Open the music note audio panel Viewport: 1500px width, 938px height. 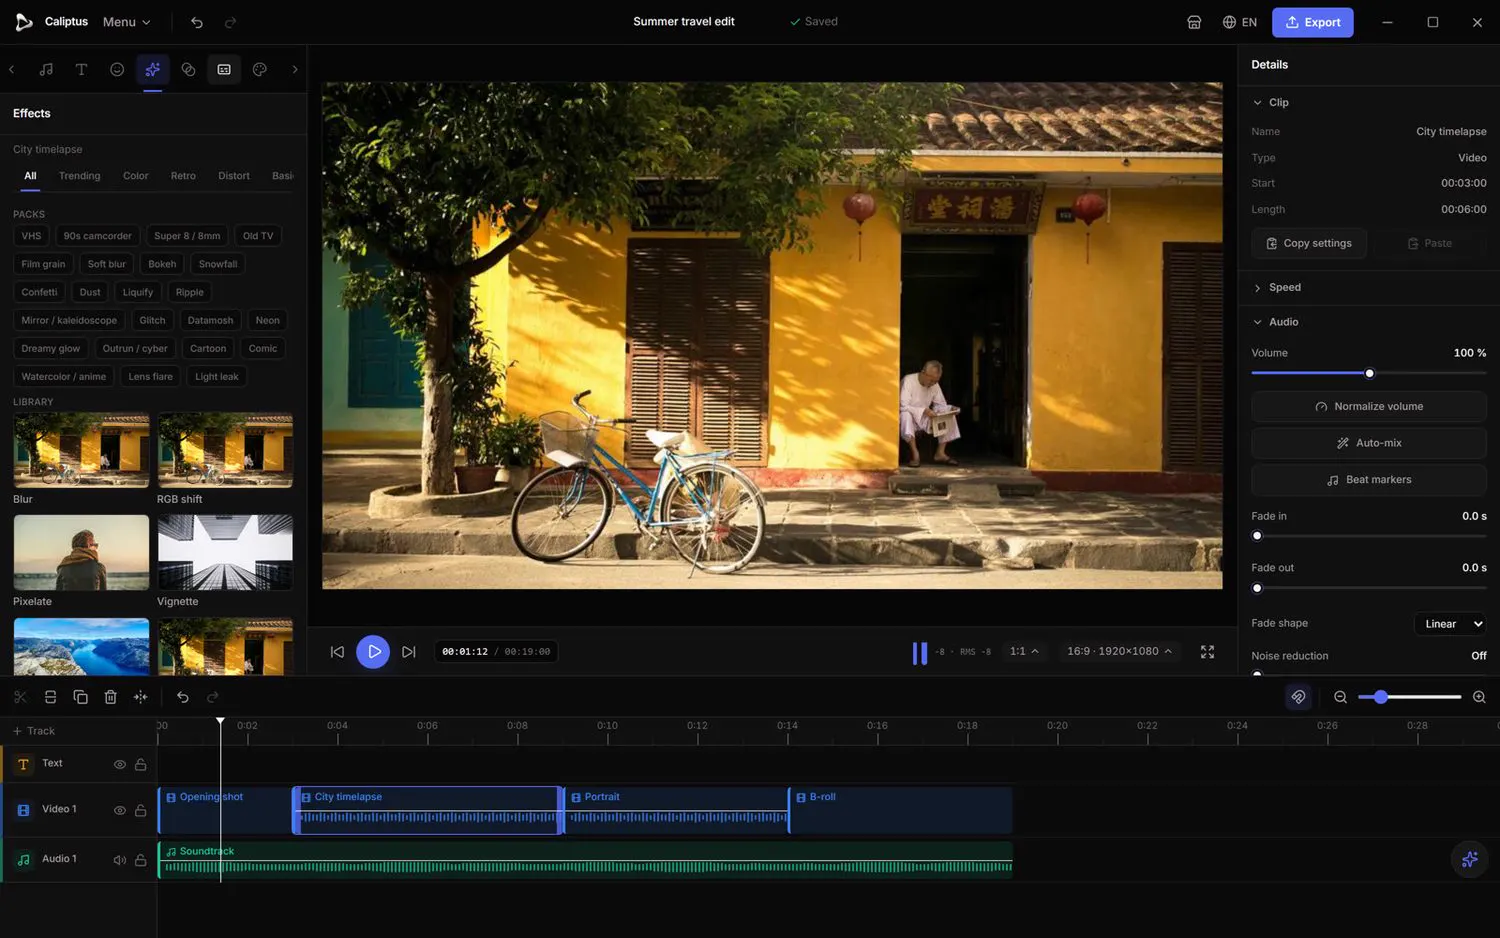click(46, 69)
